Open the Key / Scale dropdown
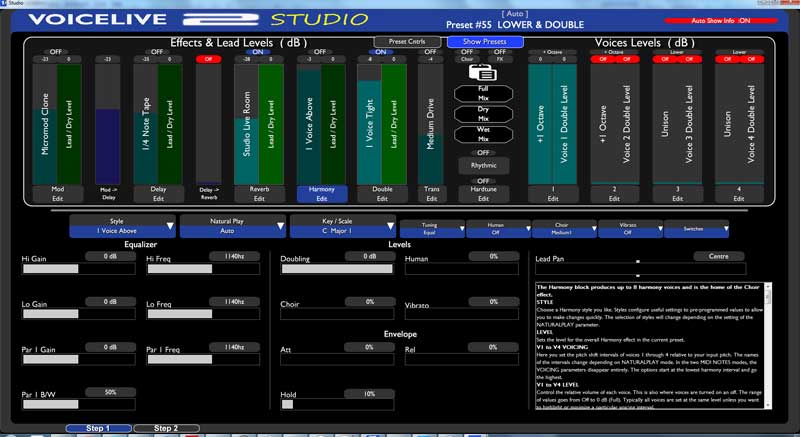800x437 pixels. pos(343,226)
